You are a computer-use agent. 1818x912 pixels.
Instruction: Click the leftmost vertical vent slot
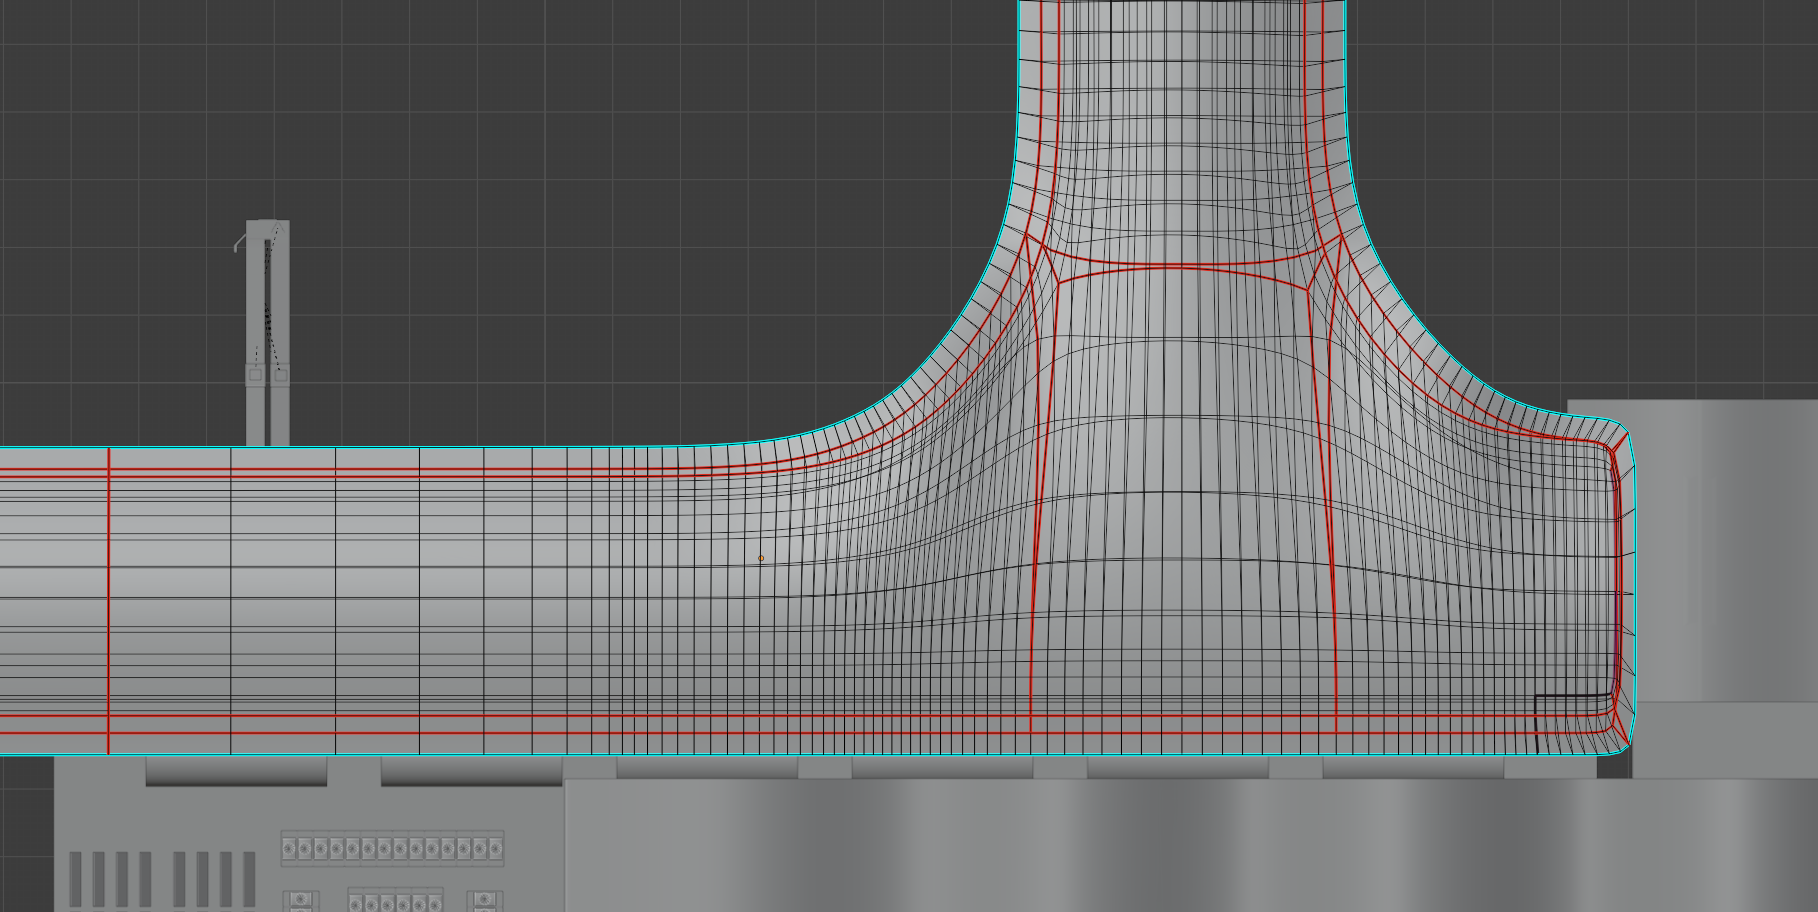[75, 880]
